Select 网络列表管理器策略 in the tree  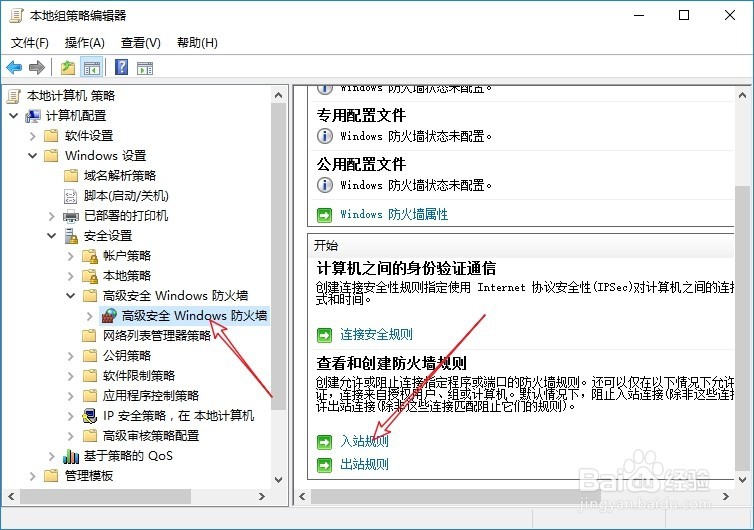pyautogui.click(x=157, y=335)
